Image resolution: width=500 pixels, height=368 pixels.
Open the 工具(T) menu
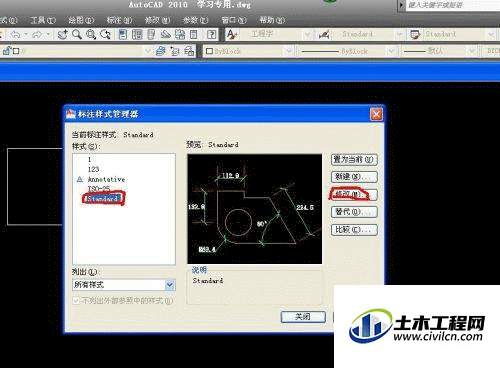tap(43, 20)
